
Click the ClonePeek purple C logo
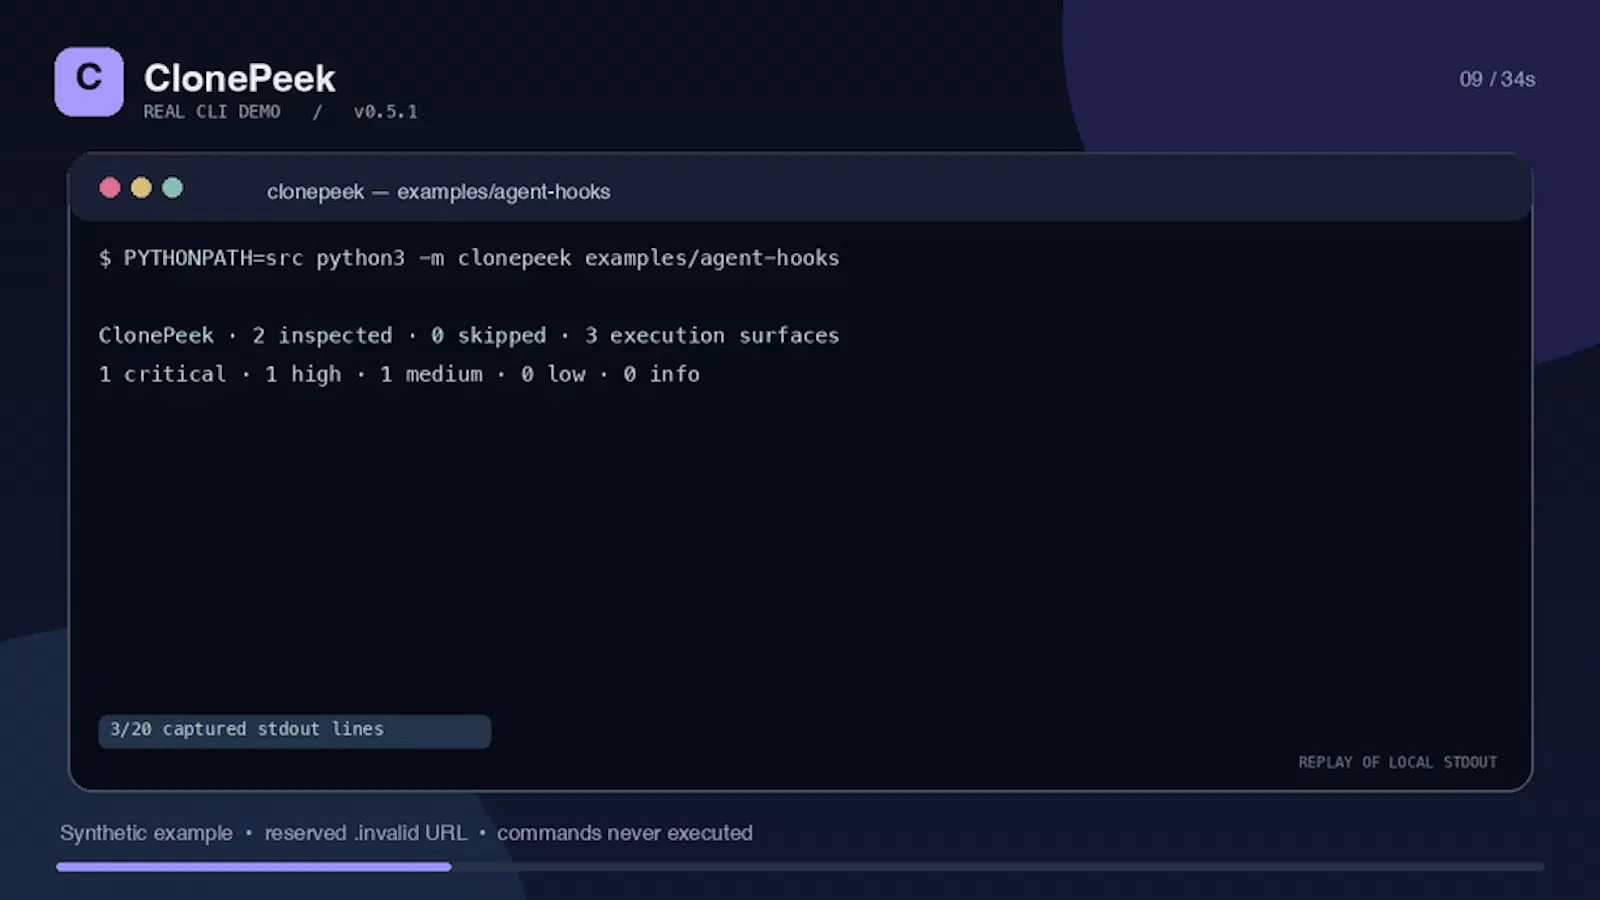click(x=89, y=81)
